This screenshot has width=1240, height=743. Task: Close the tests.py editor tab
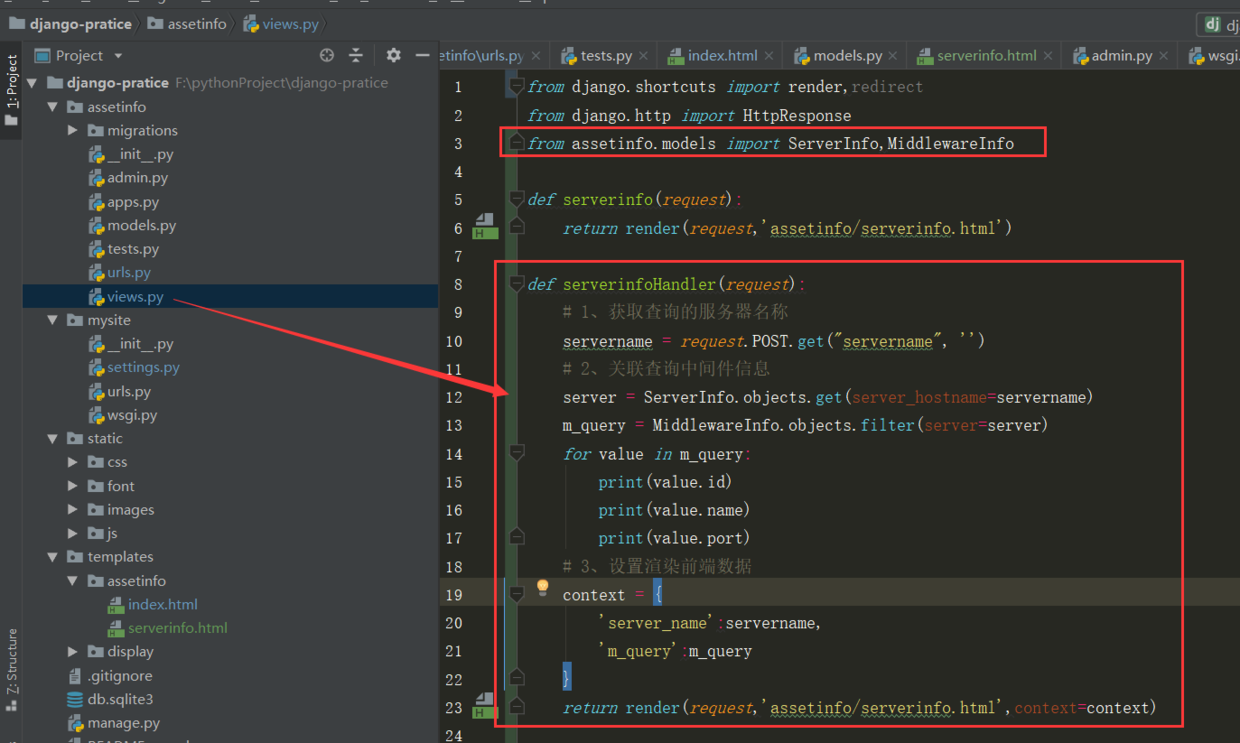(x=643, y=56)
